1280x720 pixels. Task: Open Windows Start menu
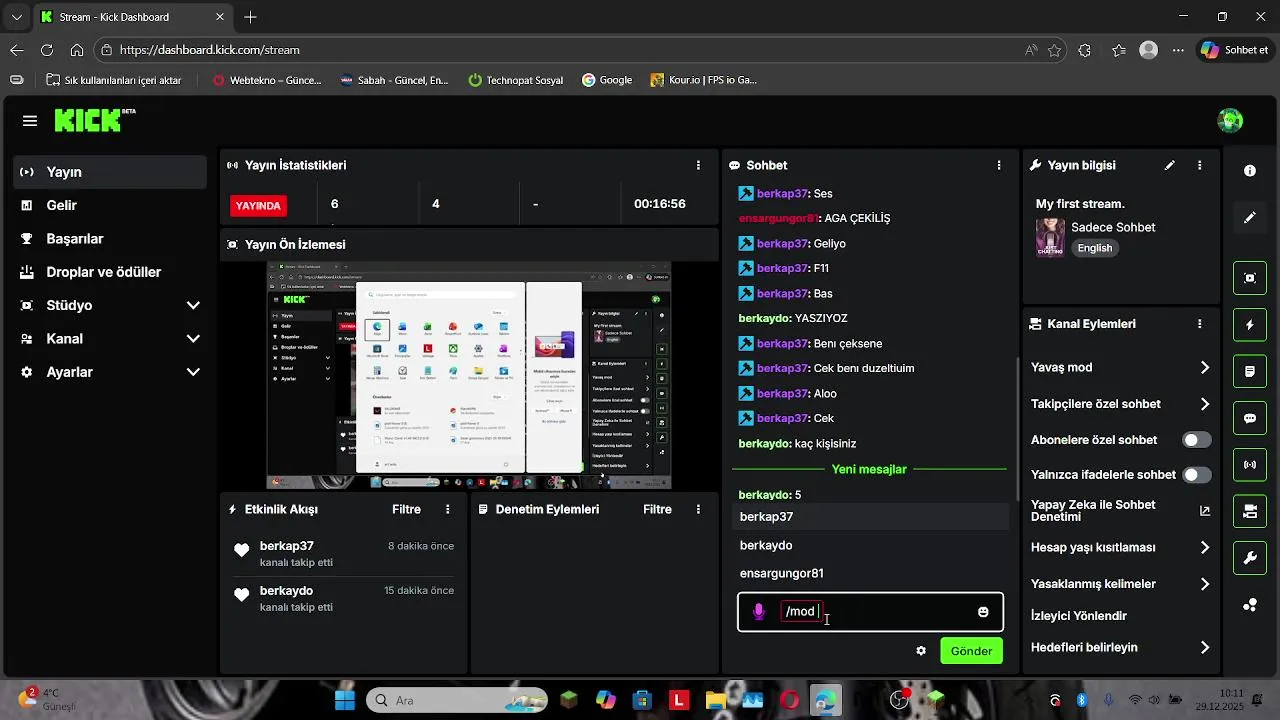point(345,700)
